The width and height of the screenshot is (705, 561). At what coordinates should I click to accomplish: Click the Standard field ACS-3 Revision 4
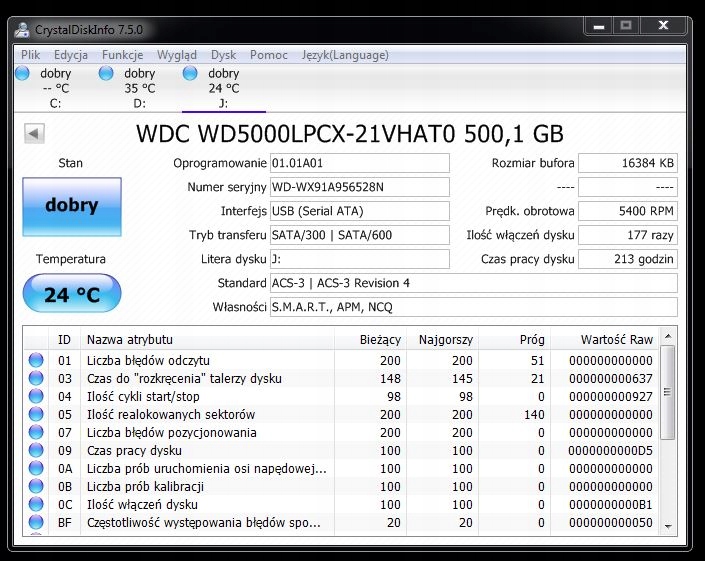pos(474,283)
